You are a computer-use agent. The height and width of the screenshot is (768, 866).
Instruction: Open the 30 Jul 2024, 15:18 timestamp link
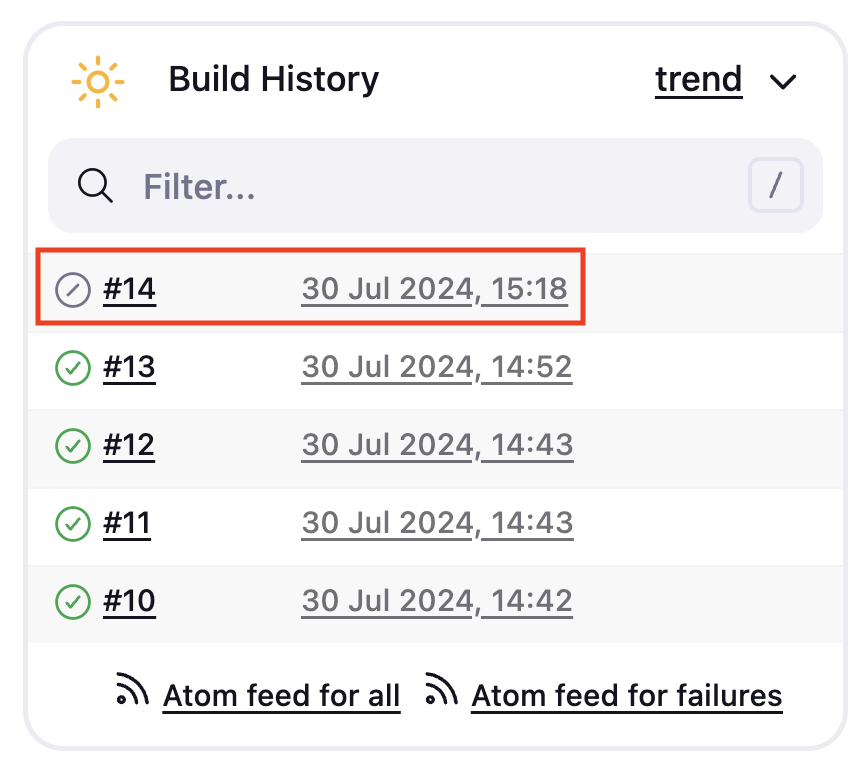[435, 289]
